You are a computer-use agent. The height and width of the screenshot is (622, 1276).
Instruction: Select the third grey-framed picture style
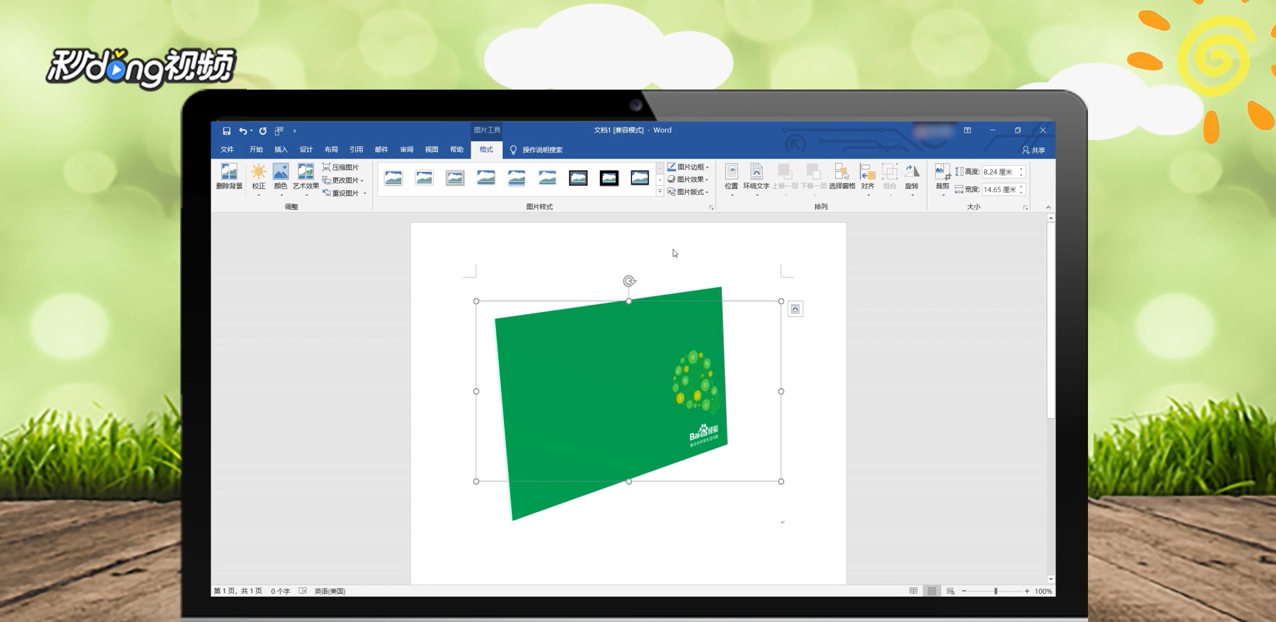tap(455, 178)
